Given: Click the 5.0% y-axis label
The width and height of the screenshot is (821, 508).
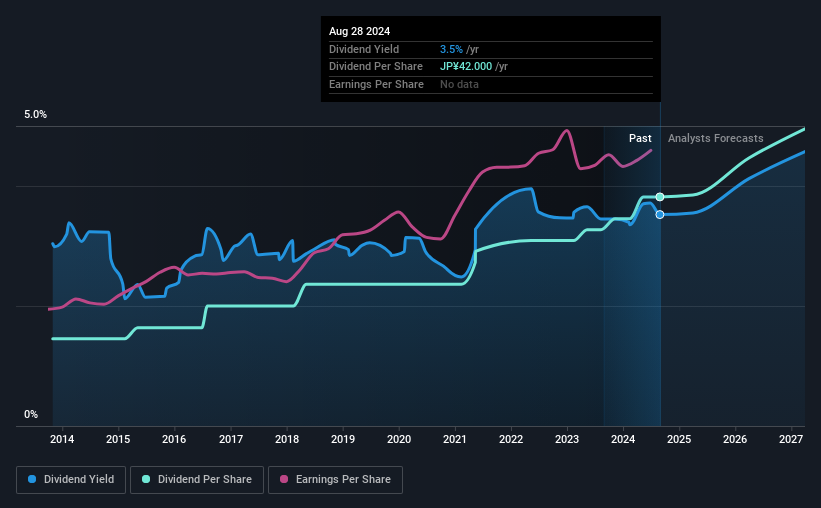Looking at the screenshot, I should pyautogui.click(x=35, y=115).
